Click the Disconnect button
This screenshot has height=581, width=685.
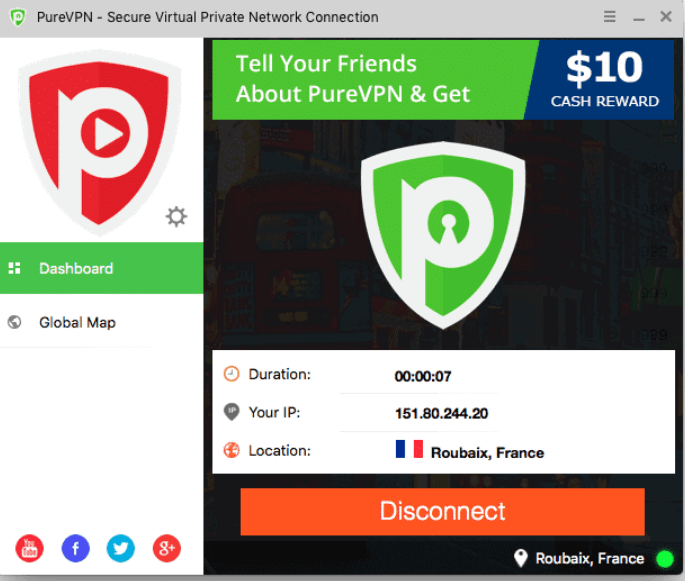[x=443, y=512]
